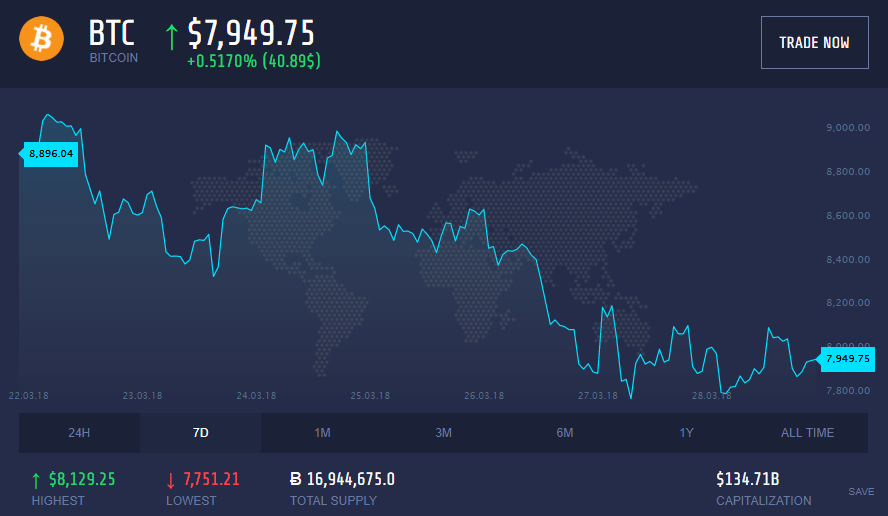
Task: Show the 6M price history
Action: (x=565, y=433)
